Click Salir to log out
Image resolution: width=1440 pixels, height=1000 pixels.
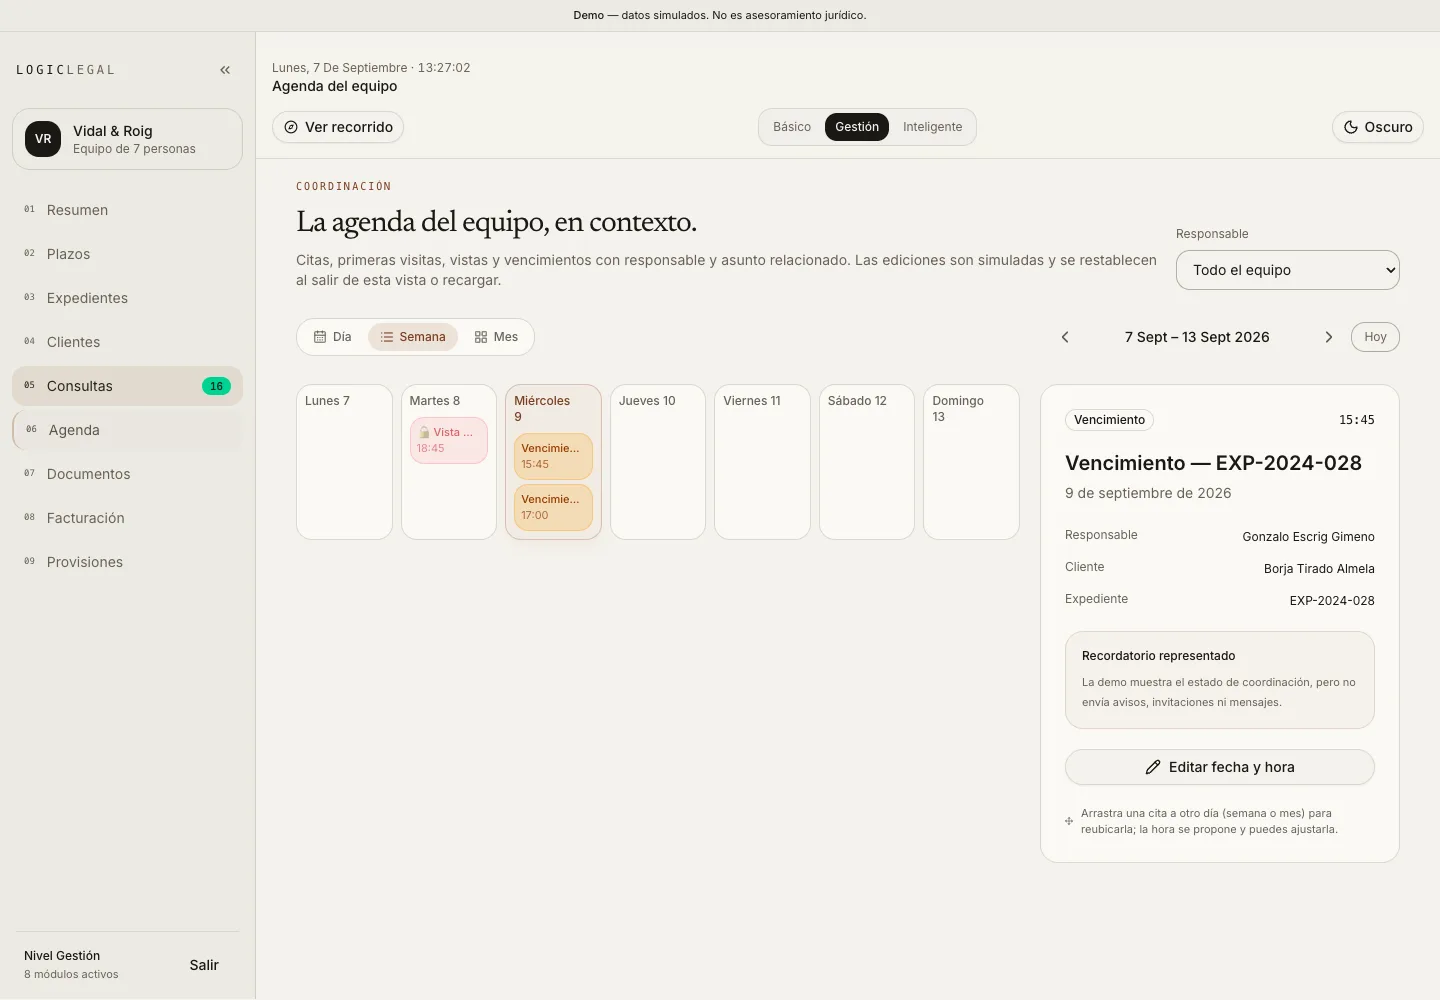pyautogui.click(x=204, y=965)
